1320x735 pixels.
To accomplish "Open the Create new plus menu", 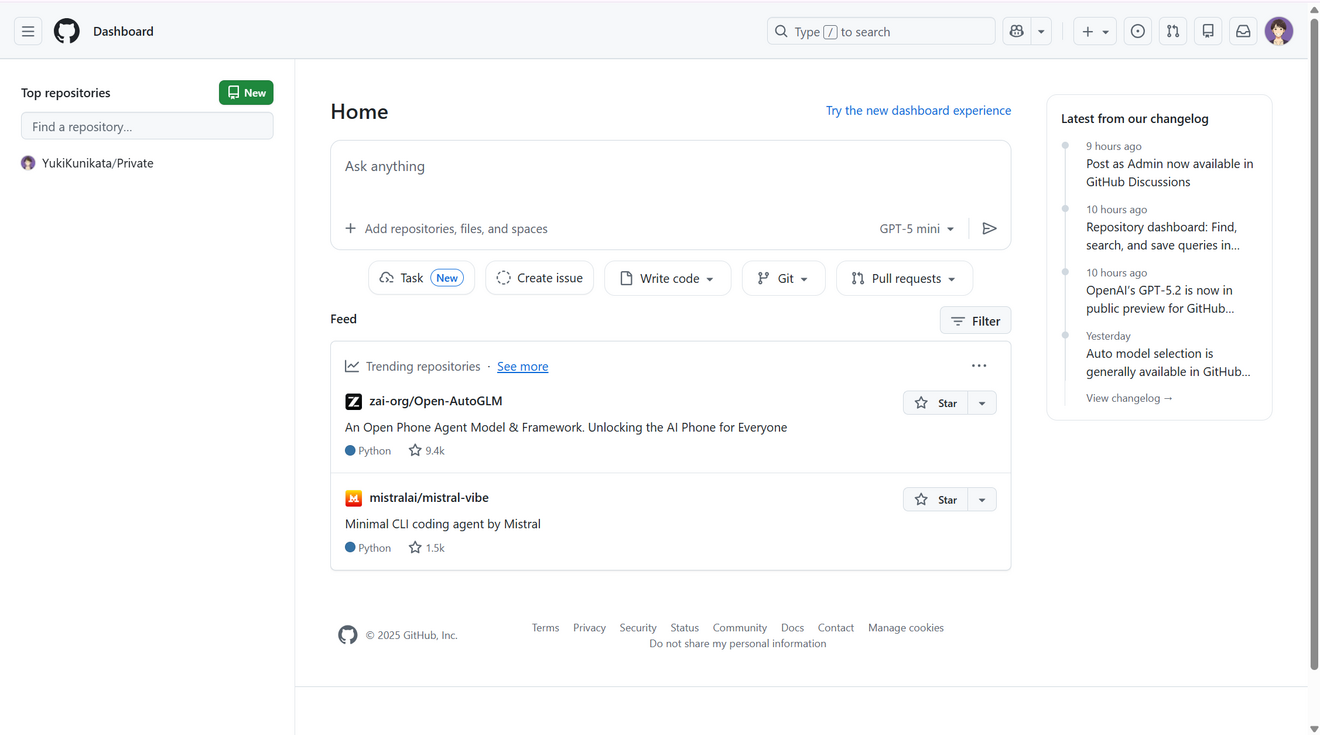I will point(1095,32).
